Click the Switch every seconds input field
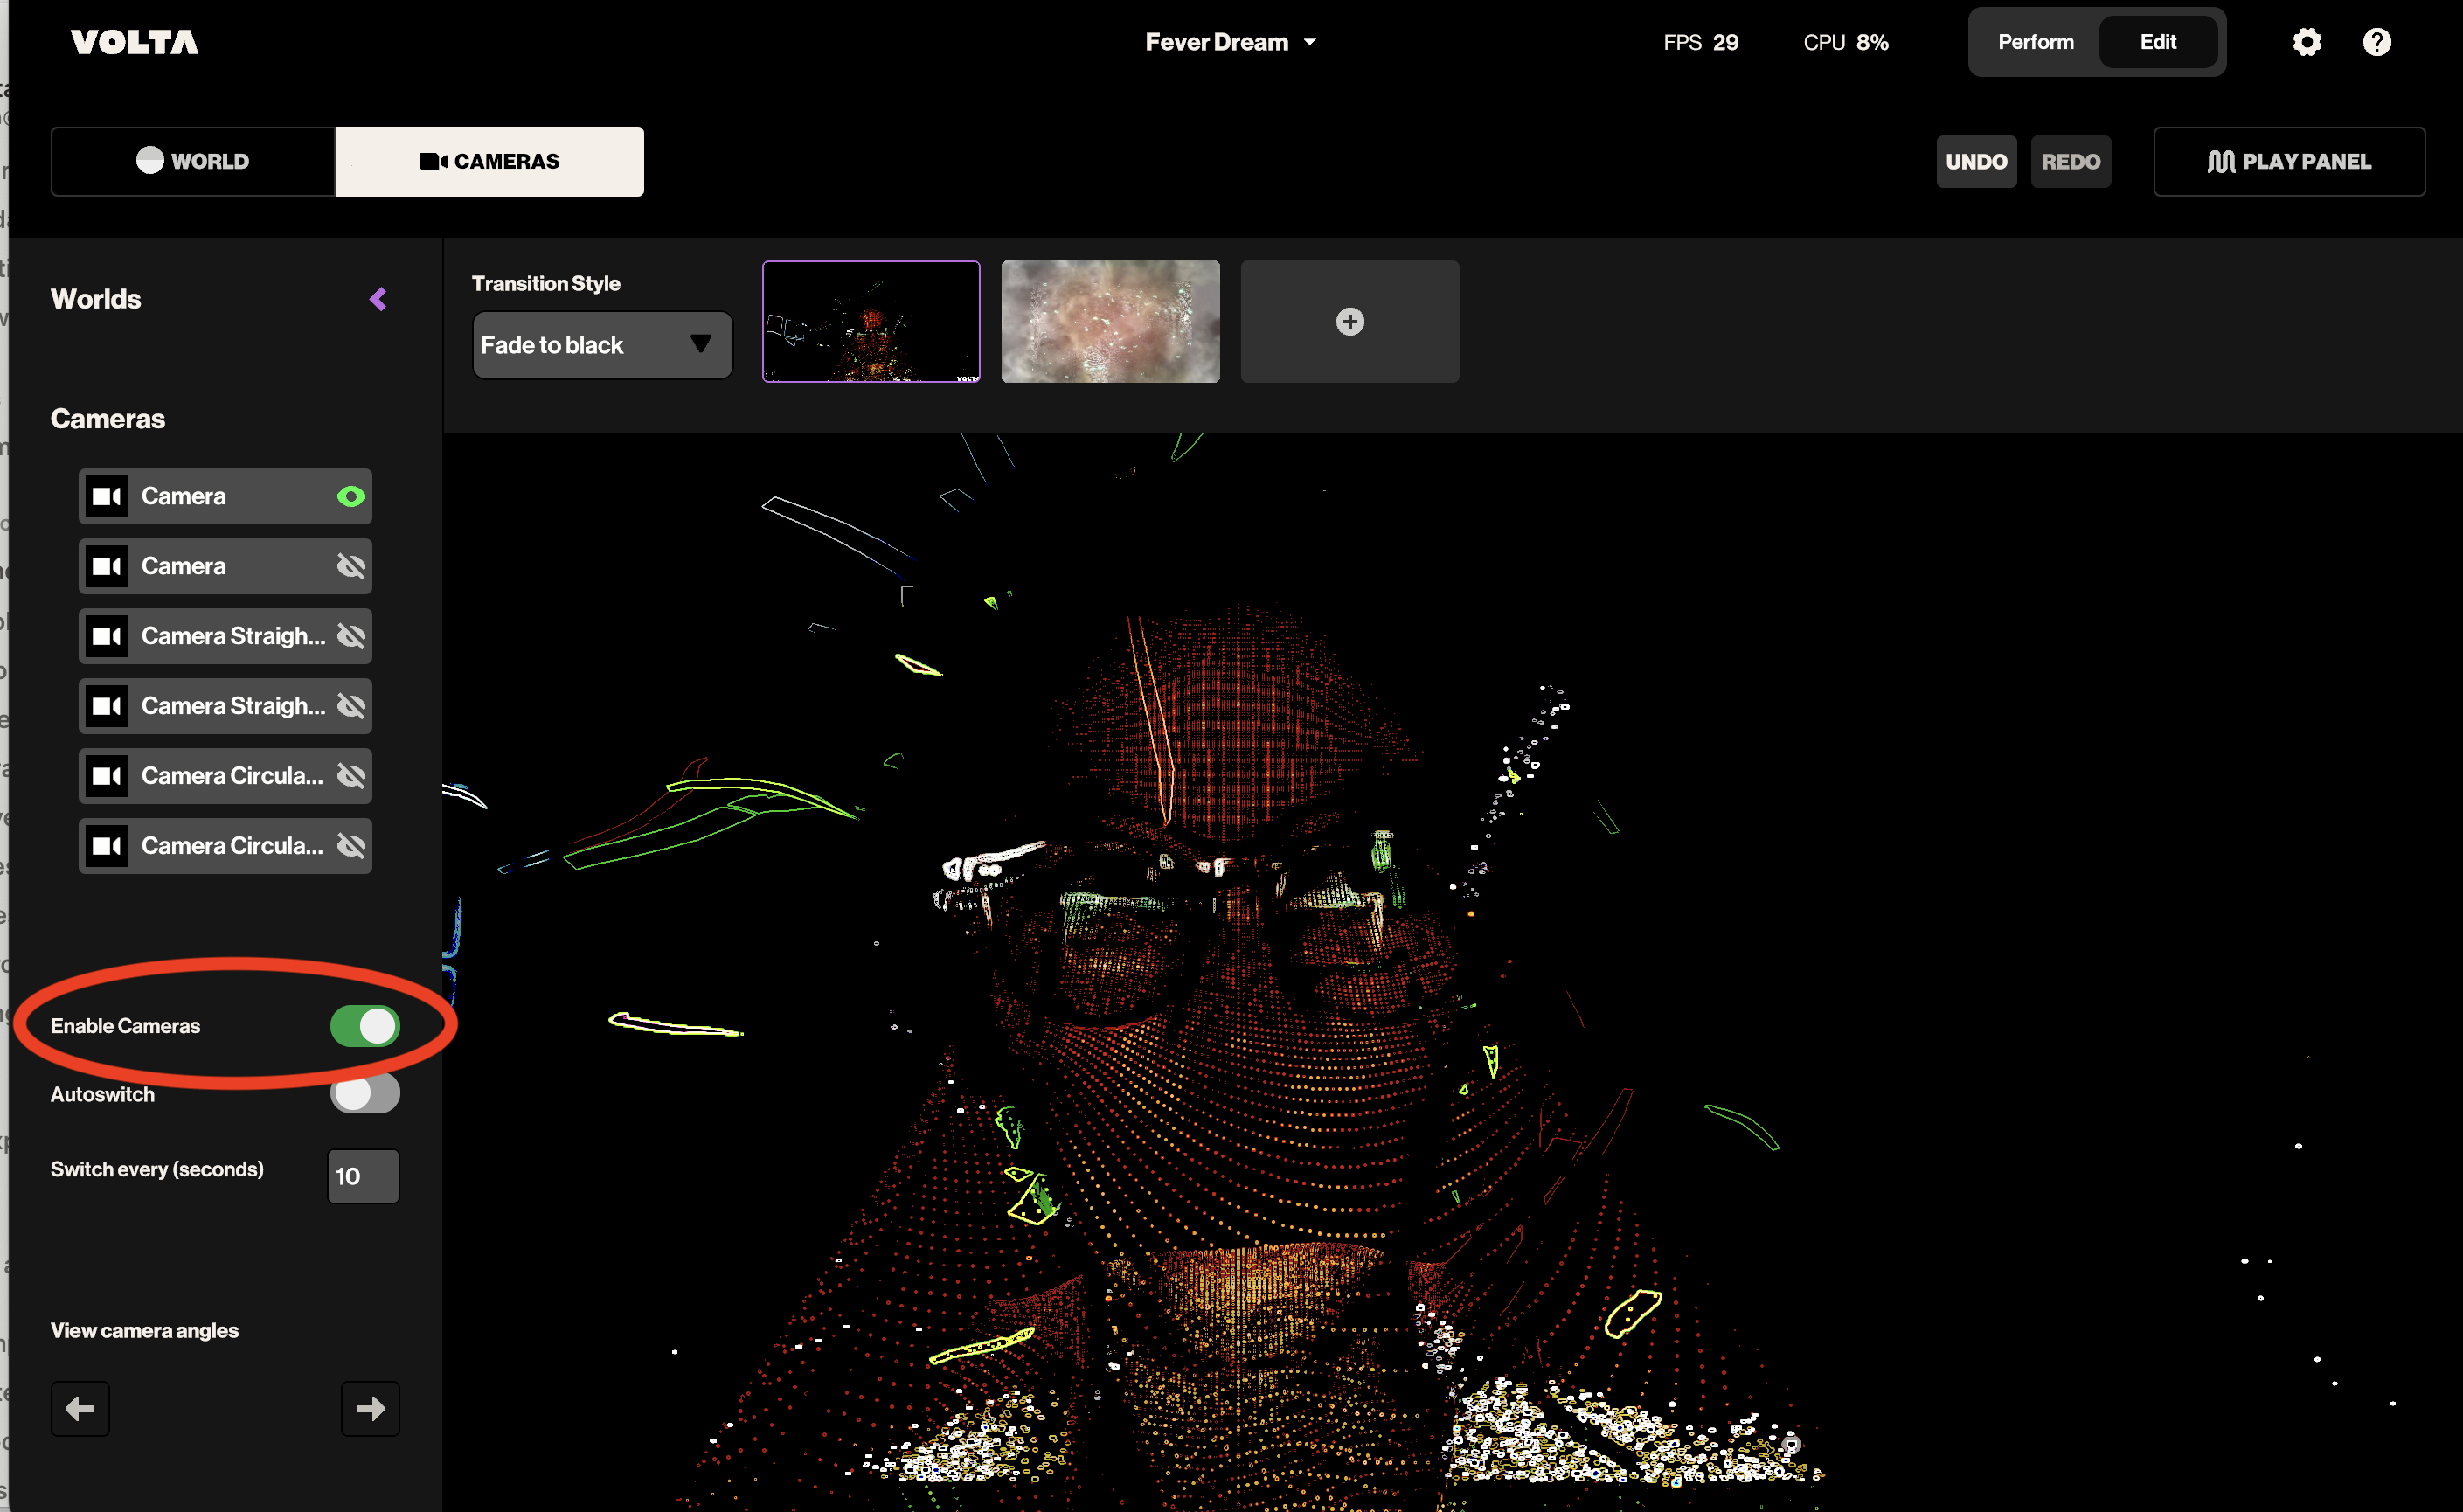The width and height of the screenshot is (2463, 1512). [363, 1176]
